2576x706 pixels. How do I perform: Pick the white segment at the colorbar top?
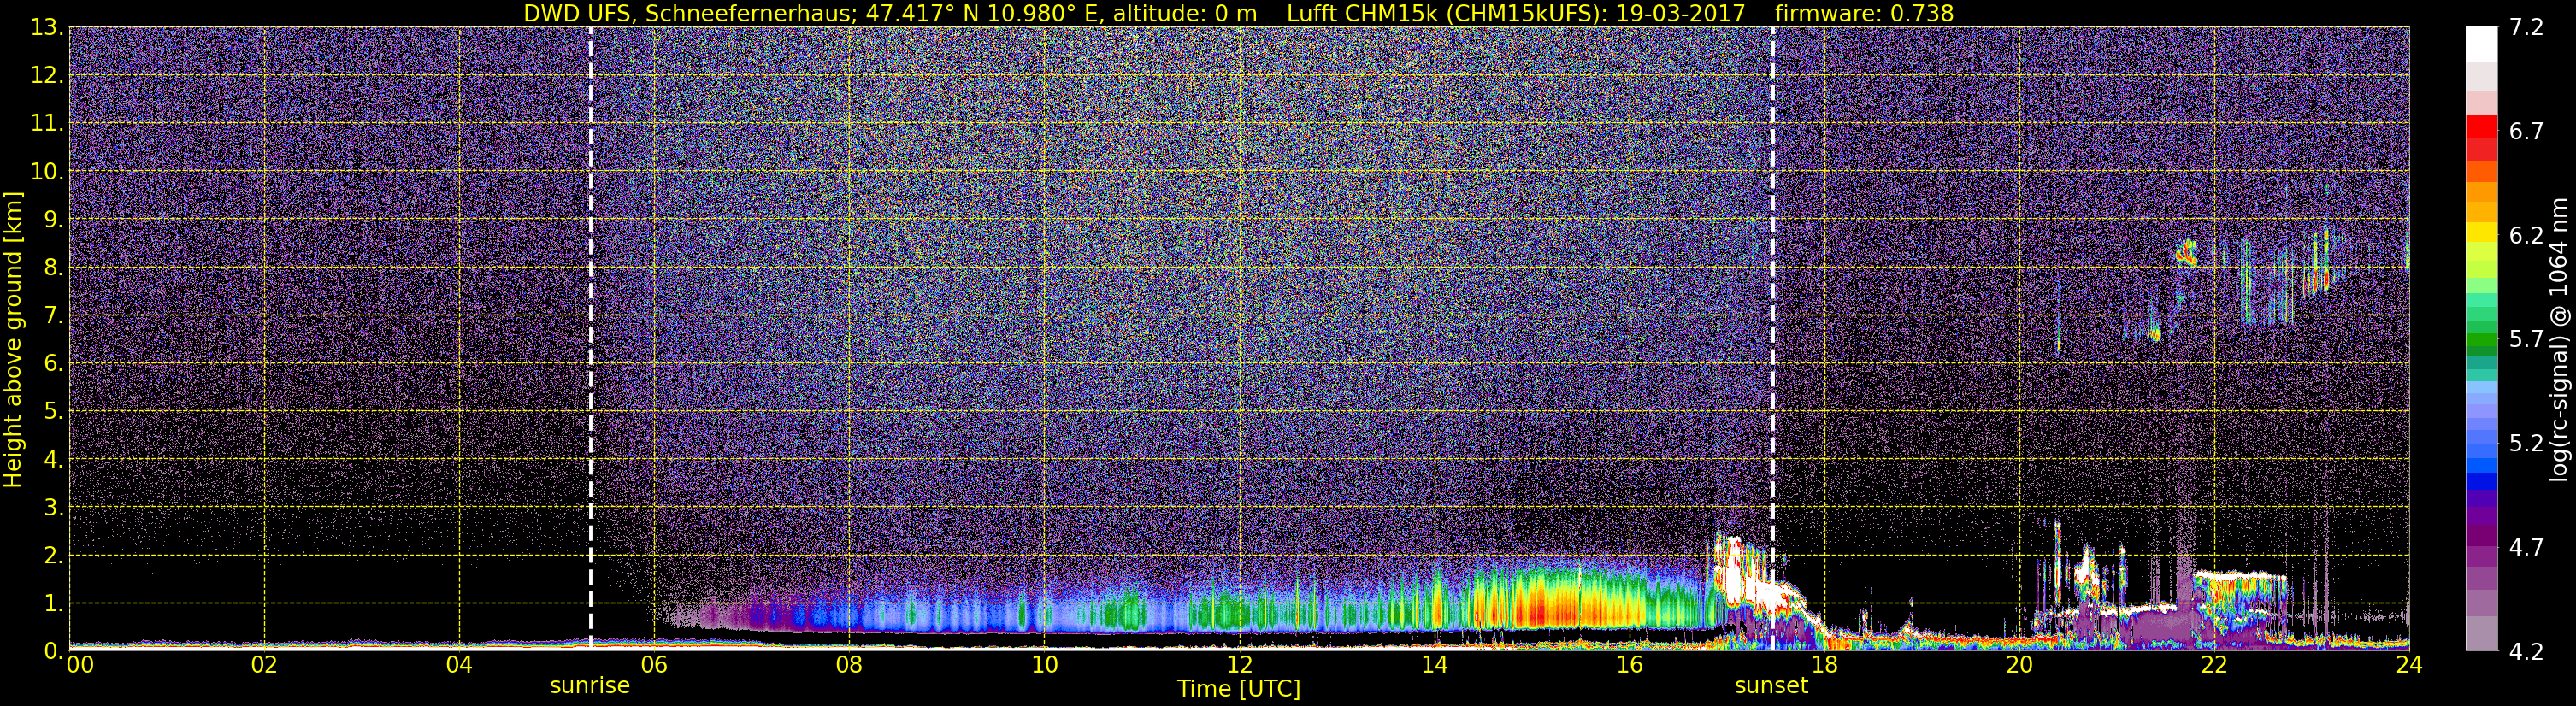[x=2481, y=45]
